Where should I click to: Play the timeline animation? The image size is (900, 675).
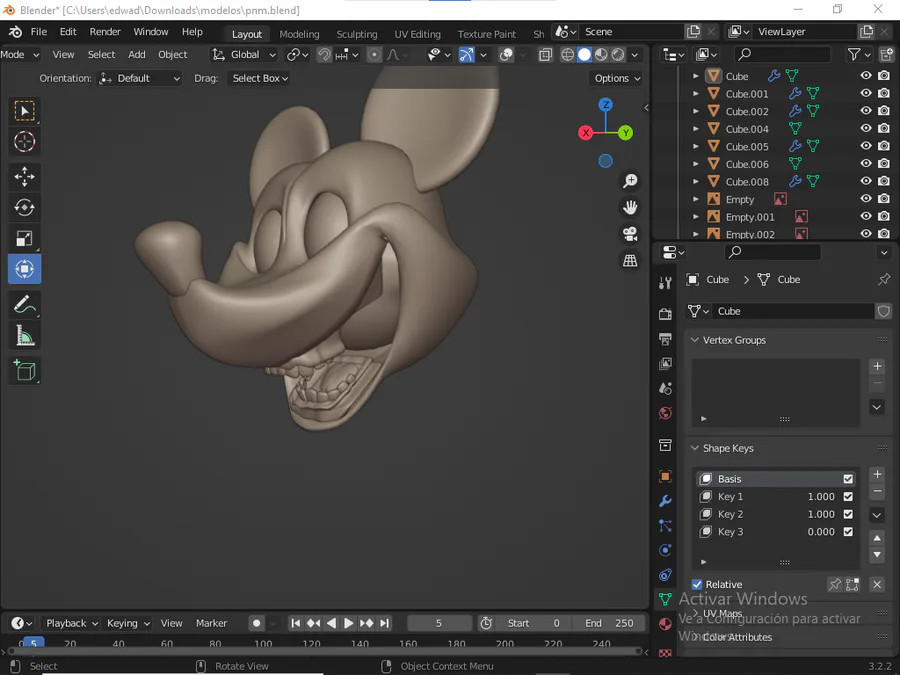pyautogui.click(x=348, y=623)
